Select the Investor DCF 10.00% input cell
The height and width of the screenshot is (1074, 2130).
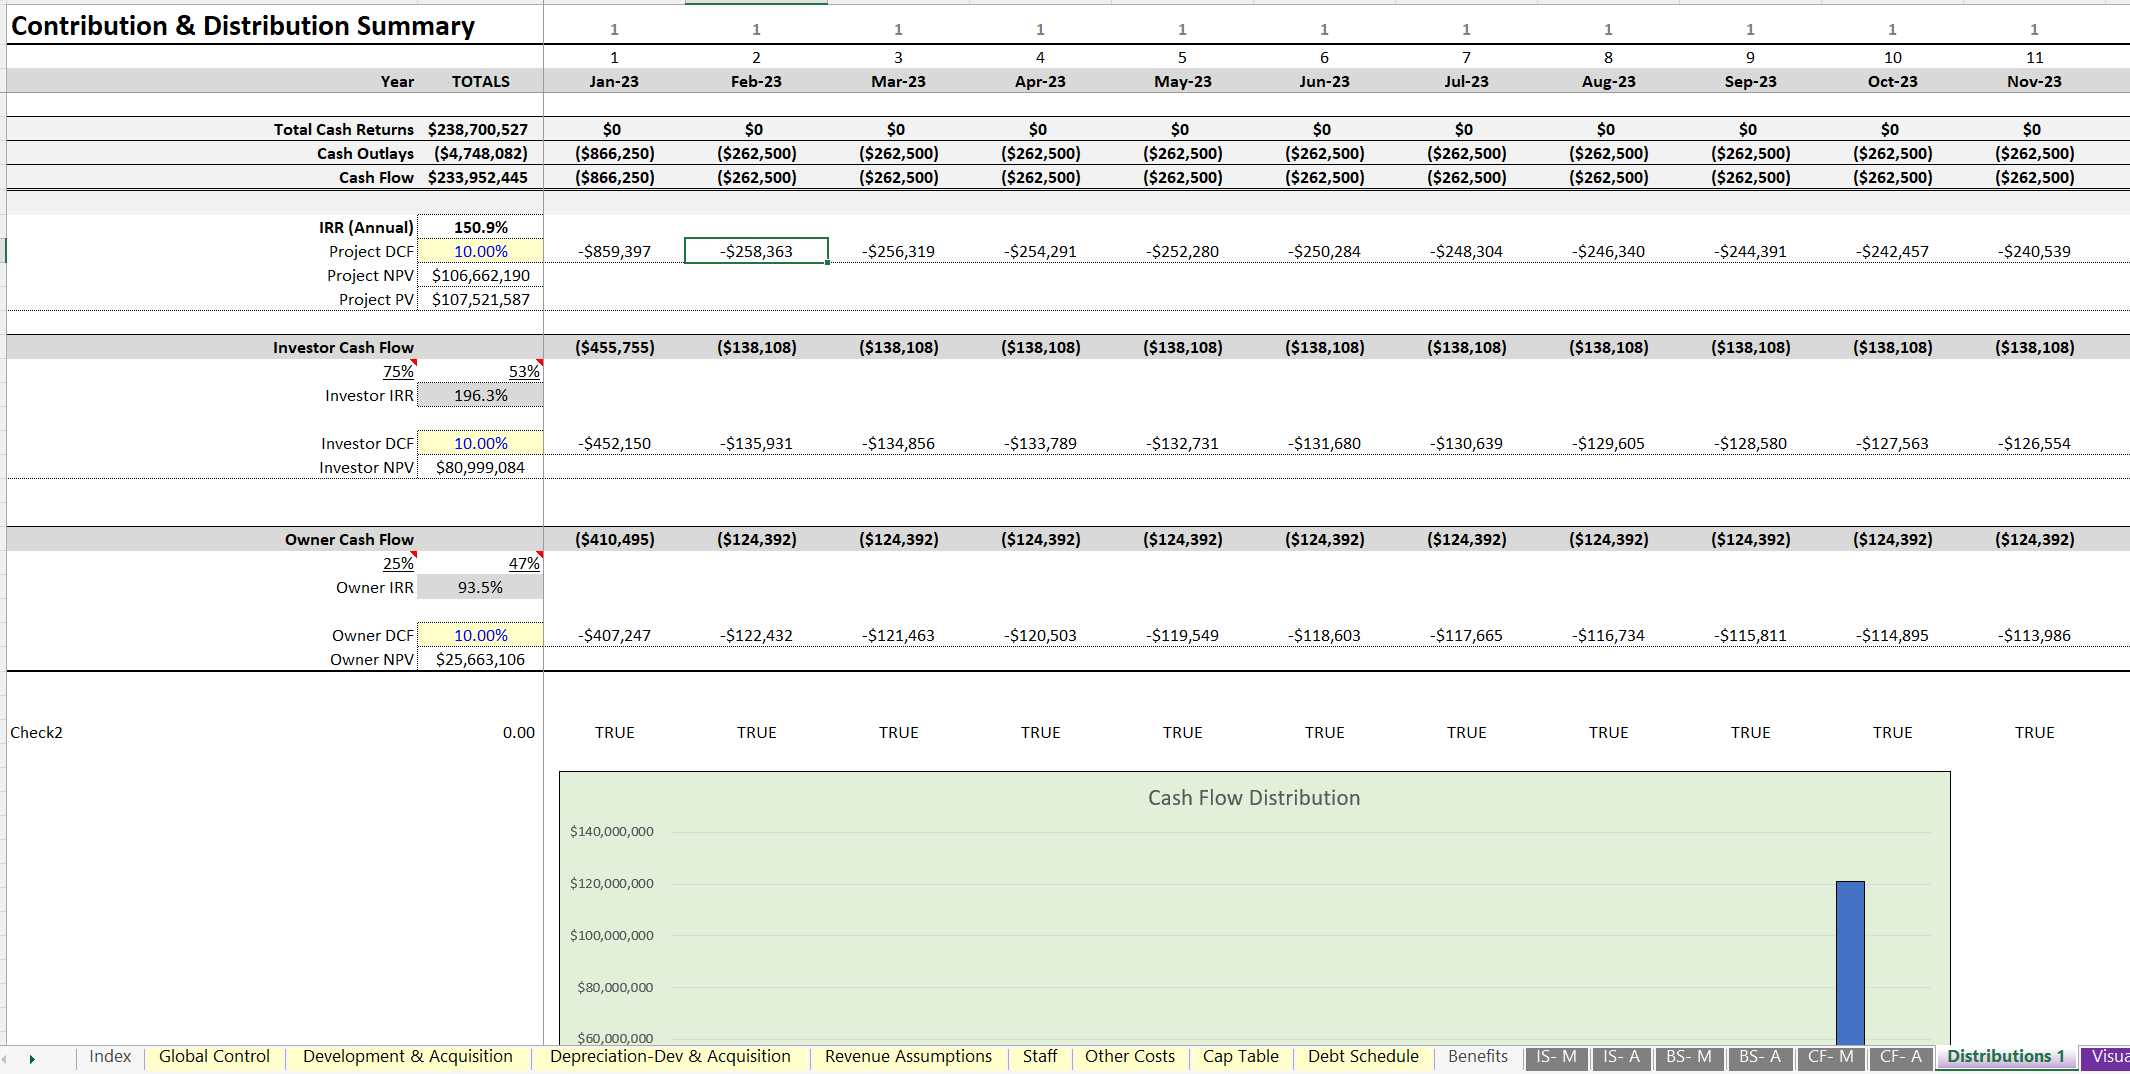480,442
